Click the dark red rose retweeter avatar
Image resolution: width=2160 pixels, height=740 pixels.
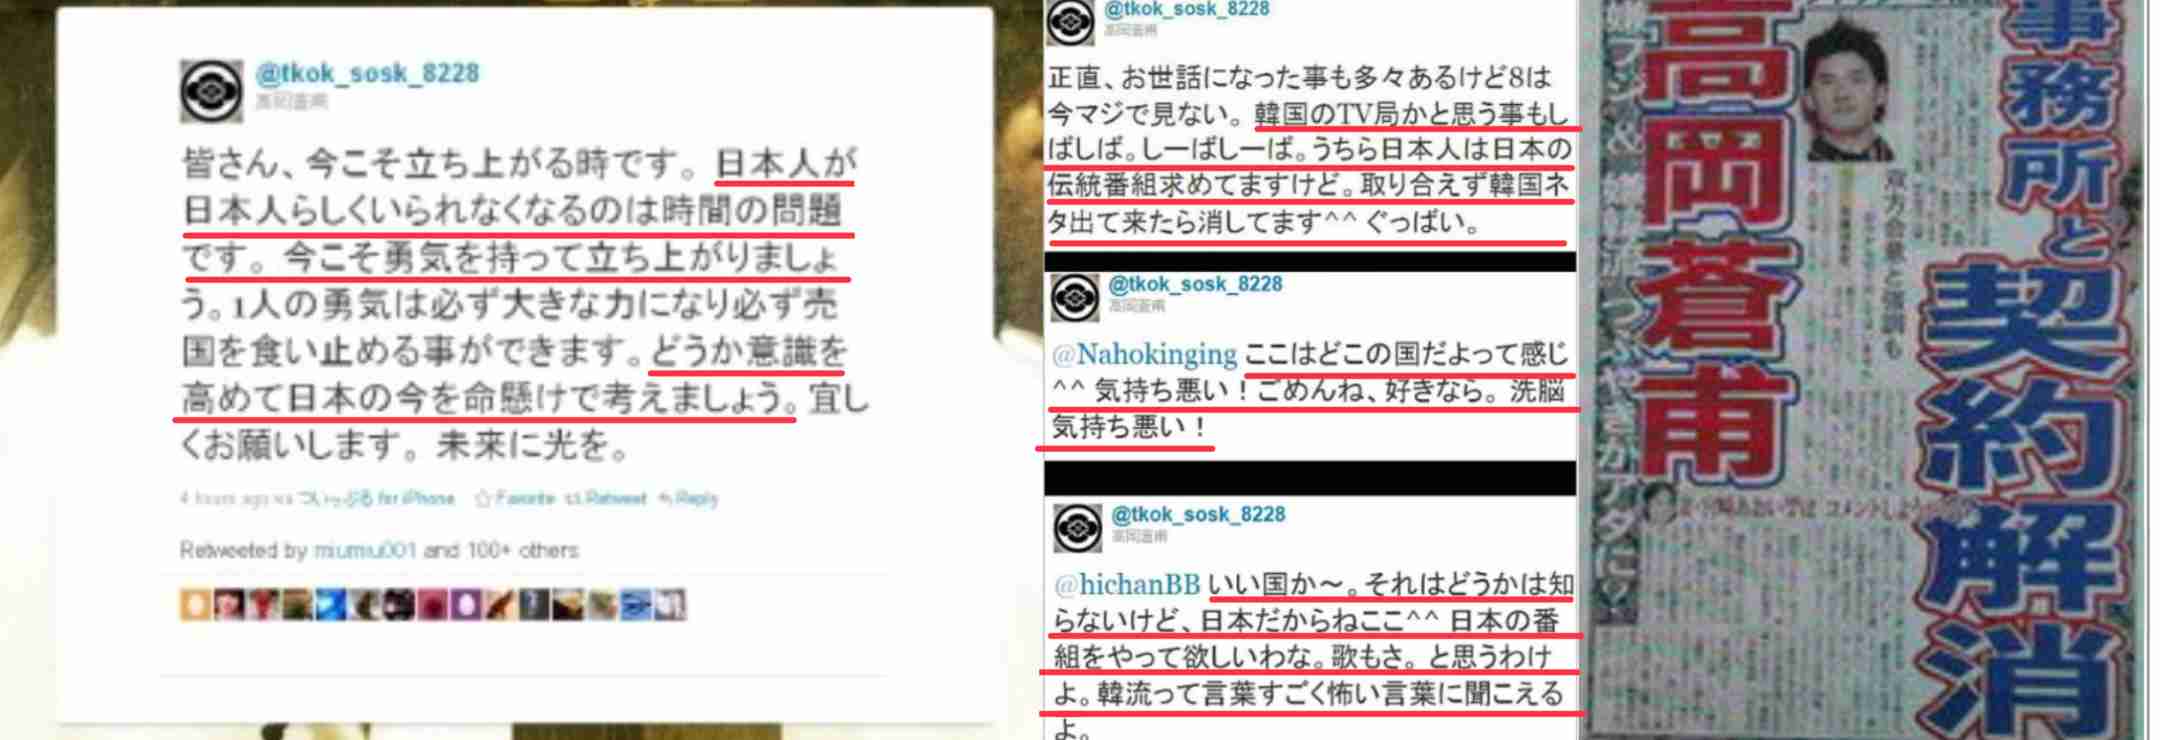(432, 604)
